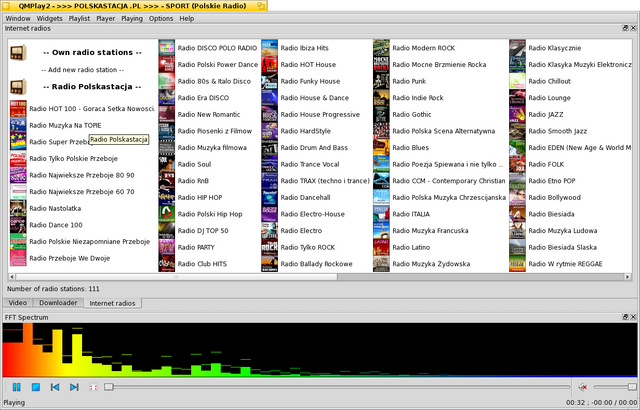Open the Window menu
The image size is (640, 410).
pyautogui.click(x=18, y=18)
